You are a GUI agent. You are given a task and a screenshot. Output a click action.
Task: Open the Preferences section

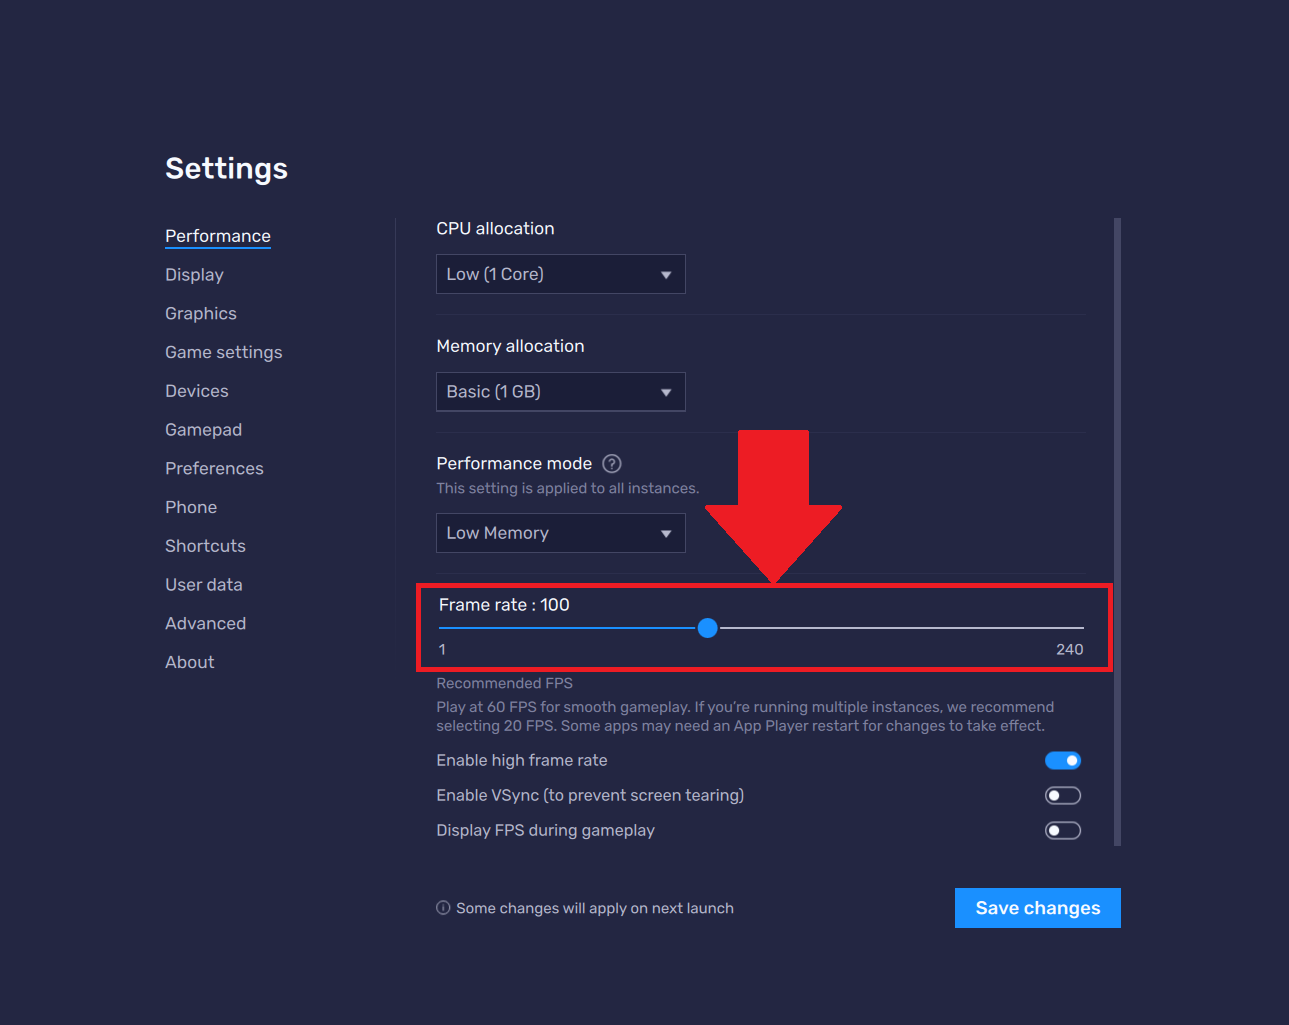pos(214,469)
